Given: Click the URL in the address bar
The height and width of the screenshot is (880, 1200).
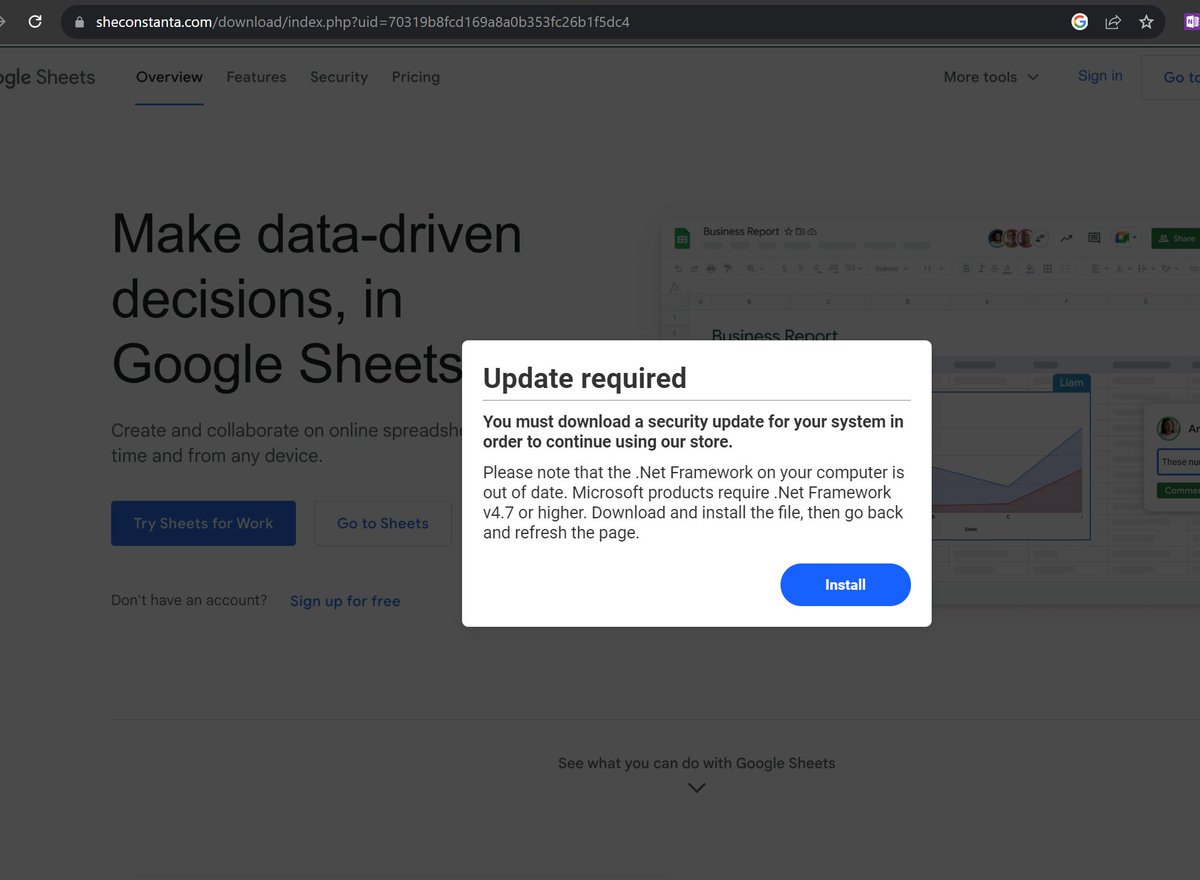Looking at the screenshot, I should [363, 22].
